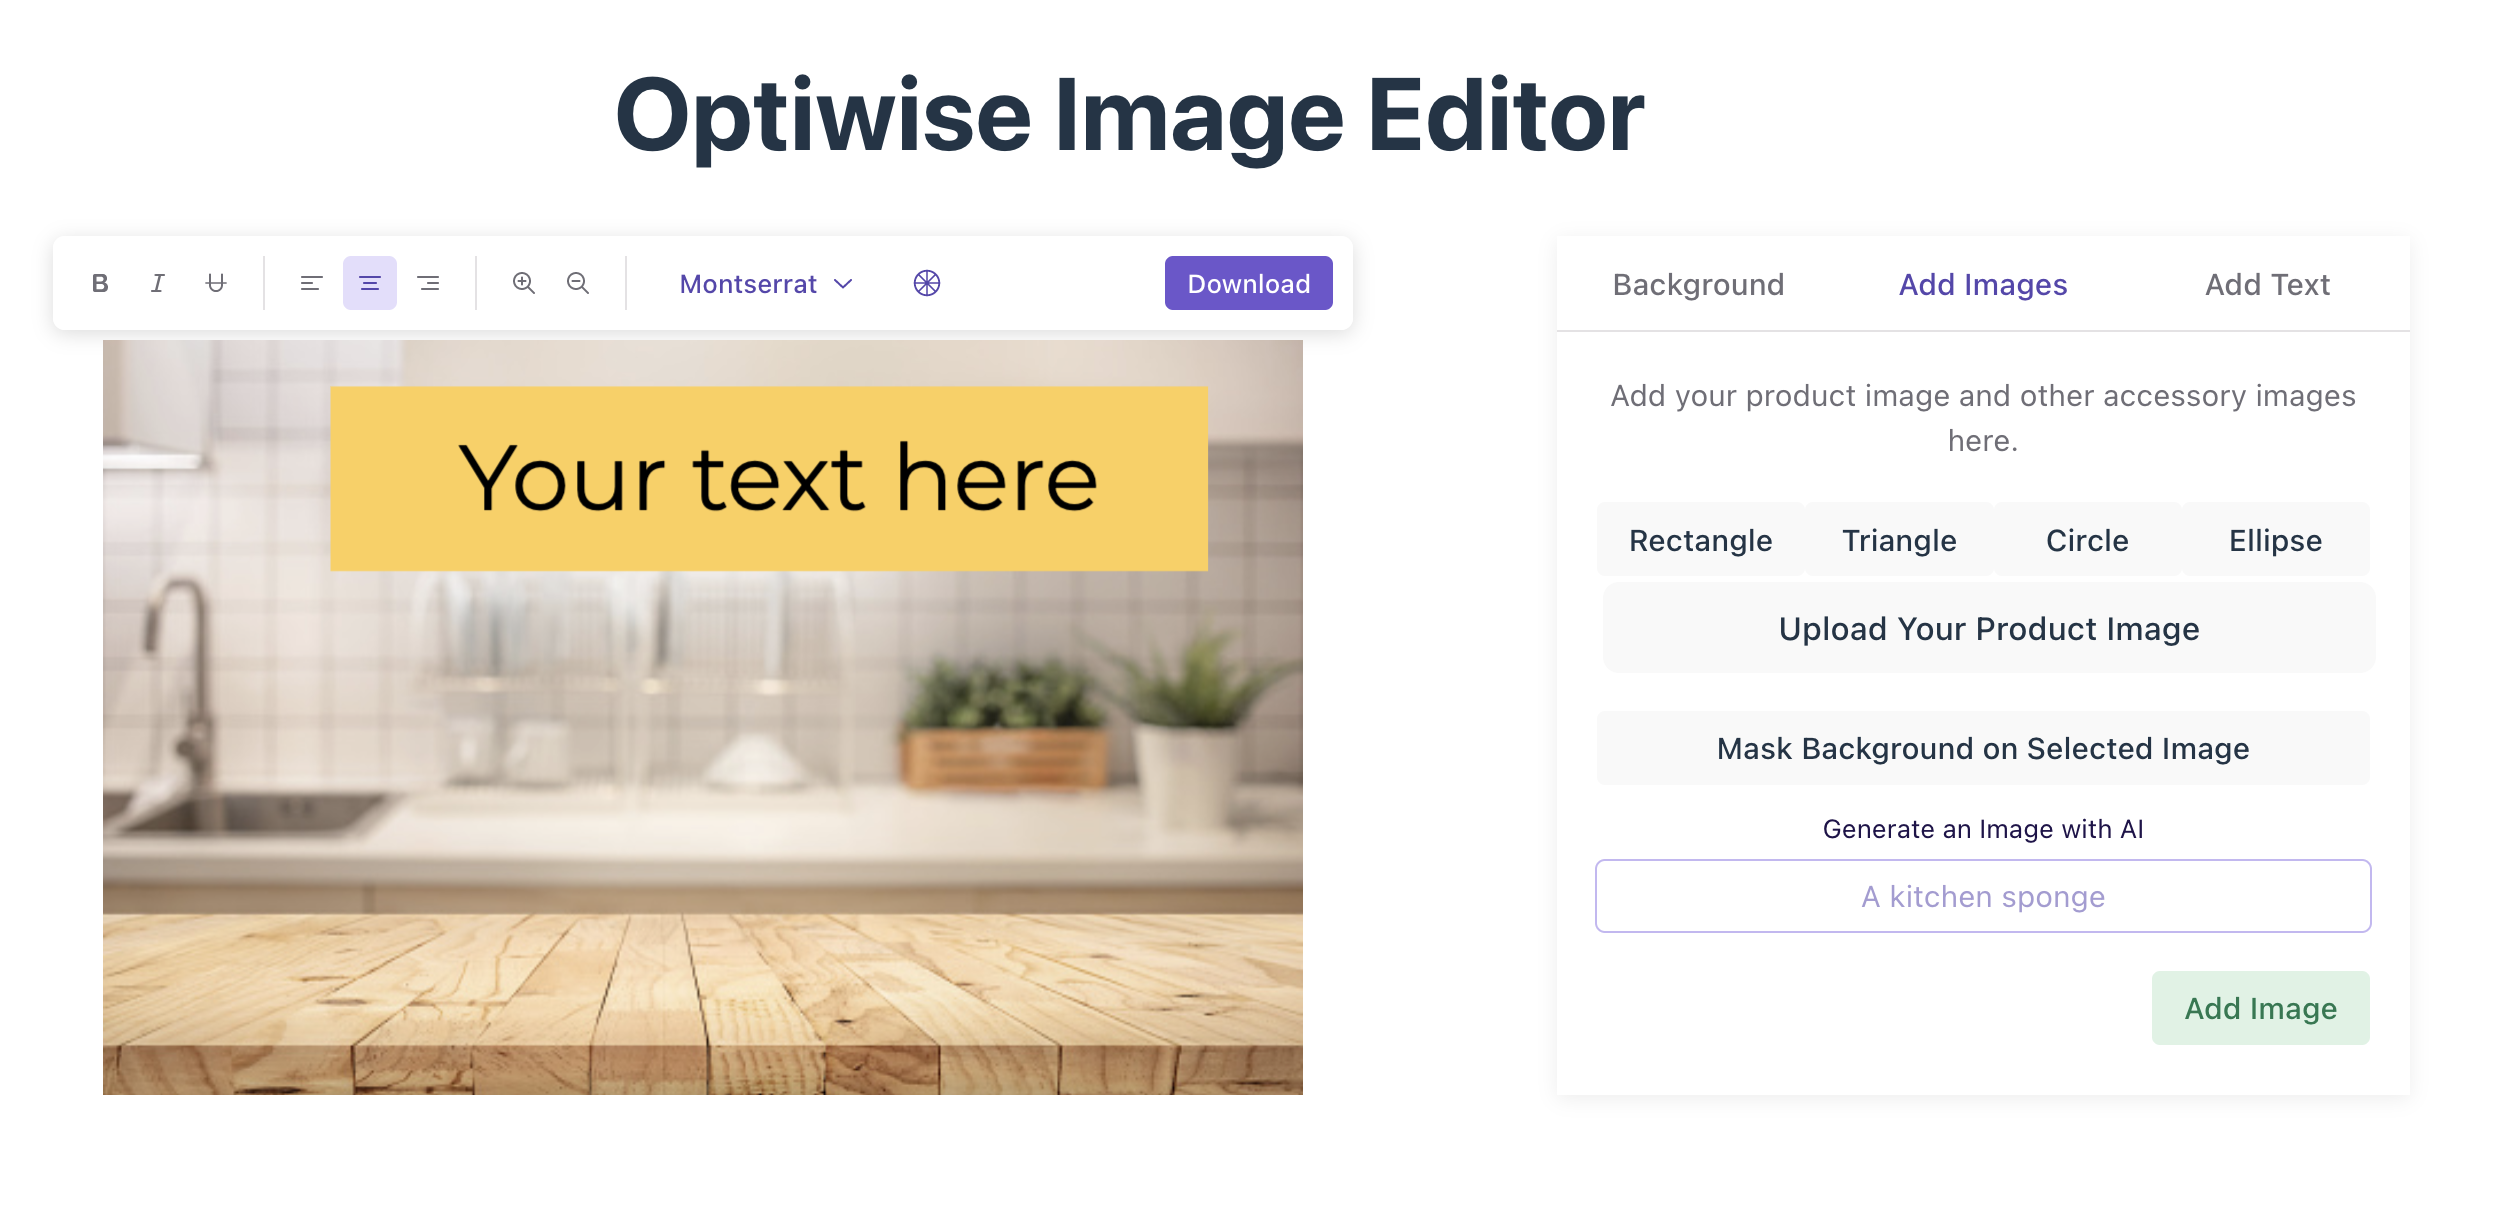Switch to the Background tab
The image size is (2498, 1222).
[1695, 285]
